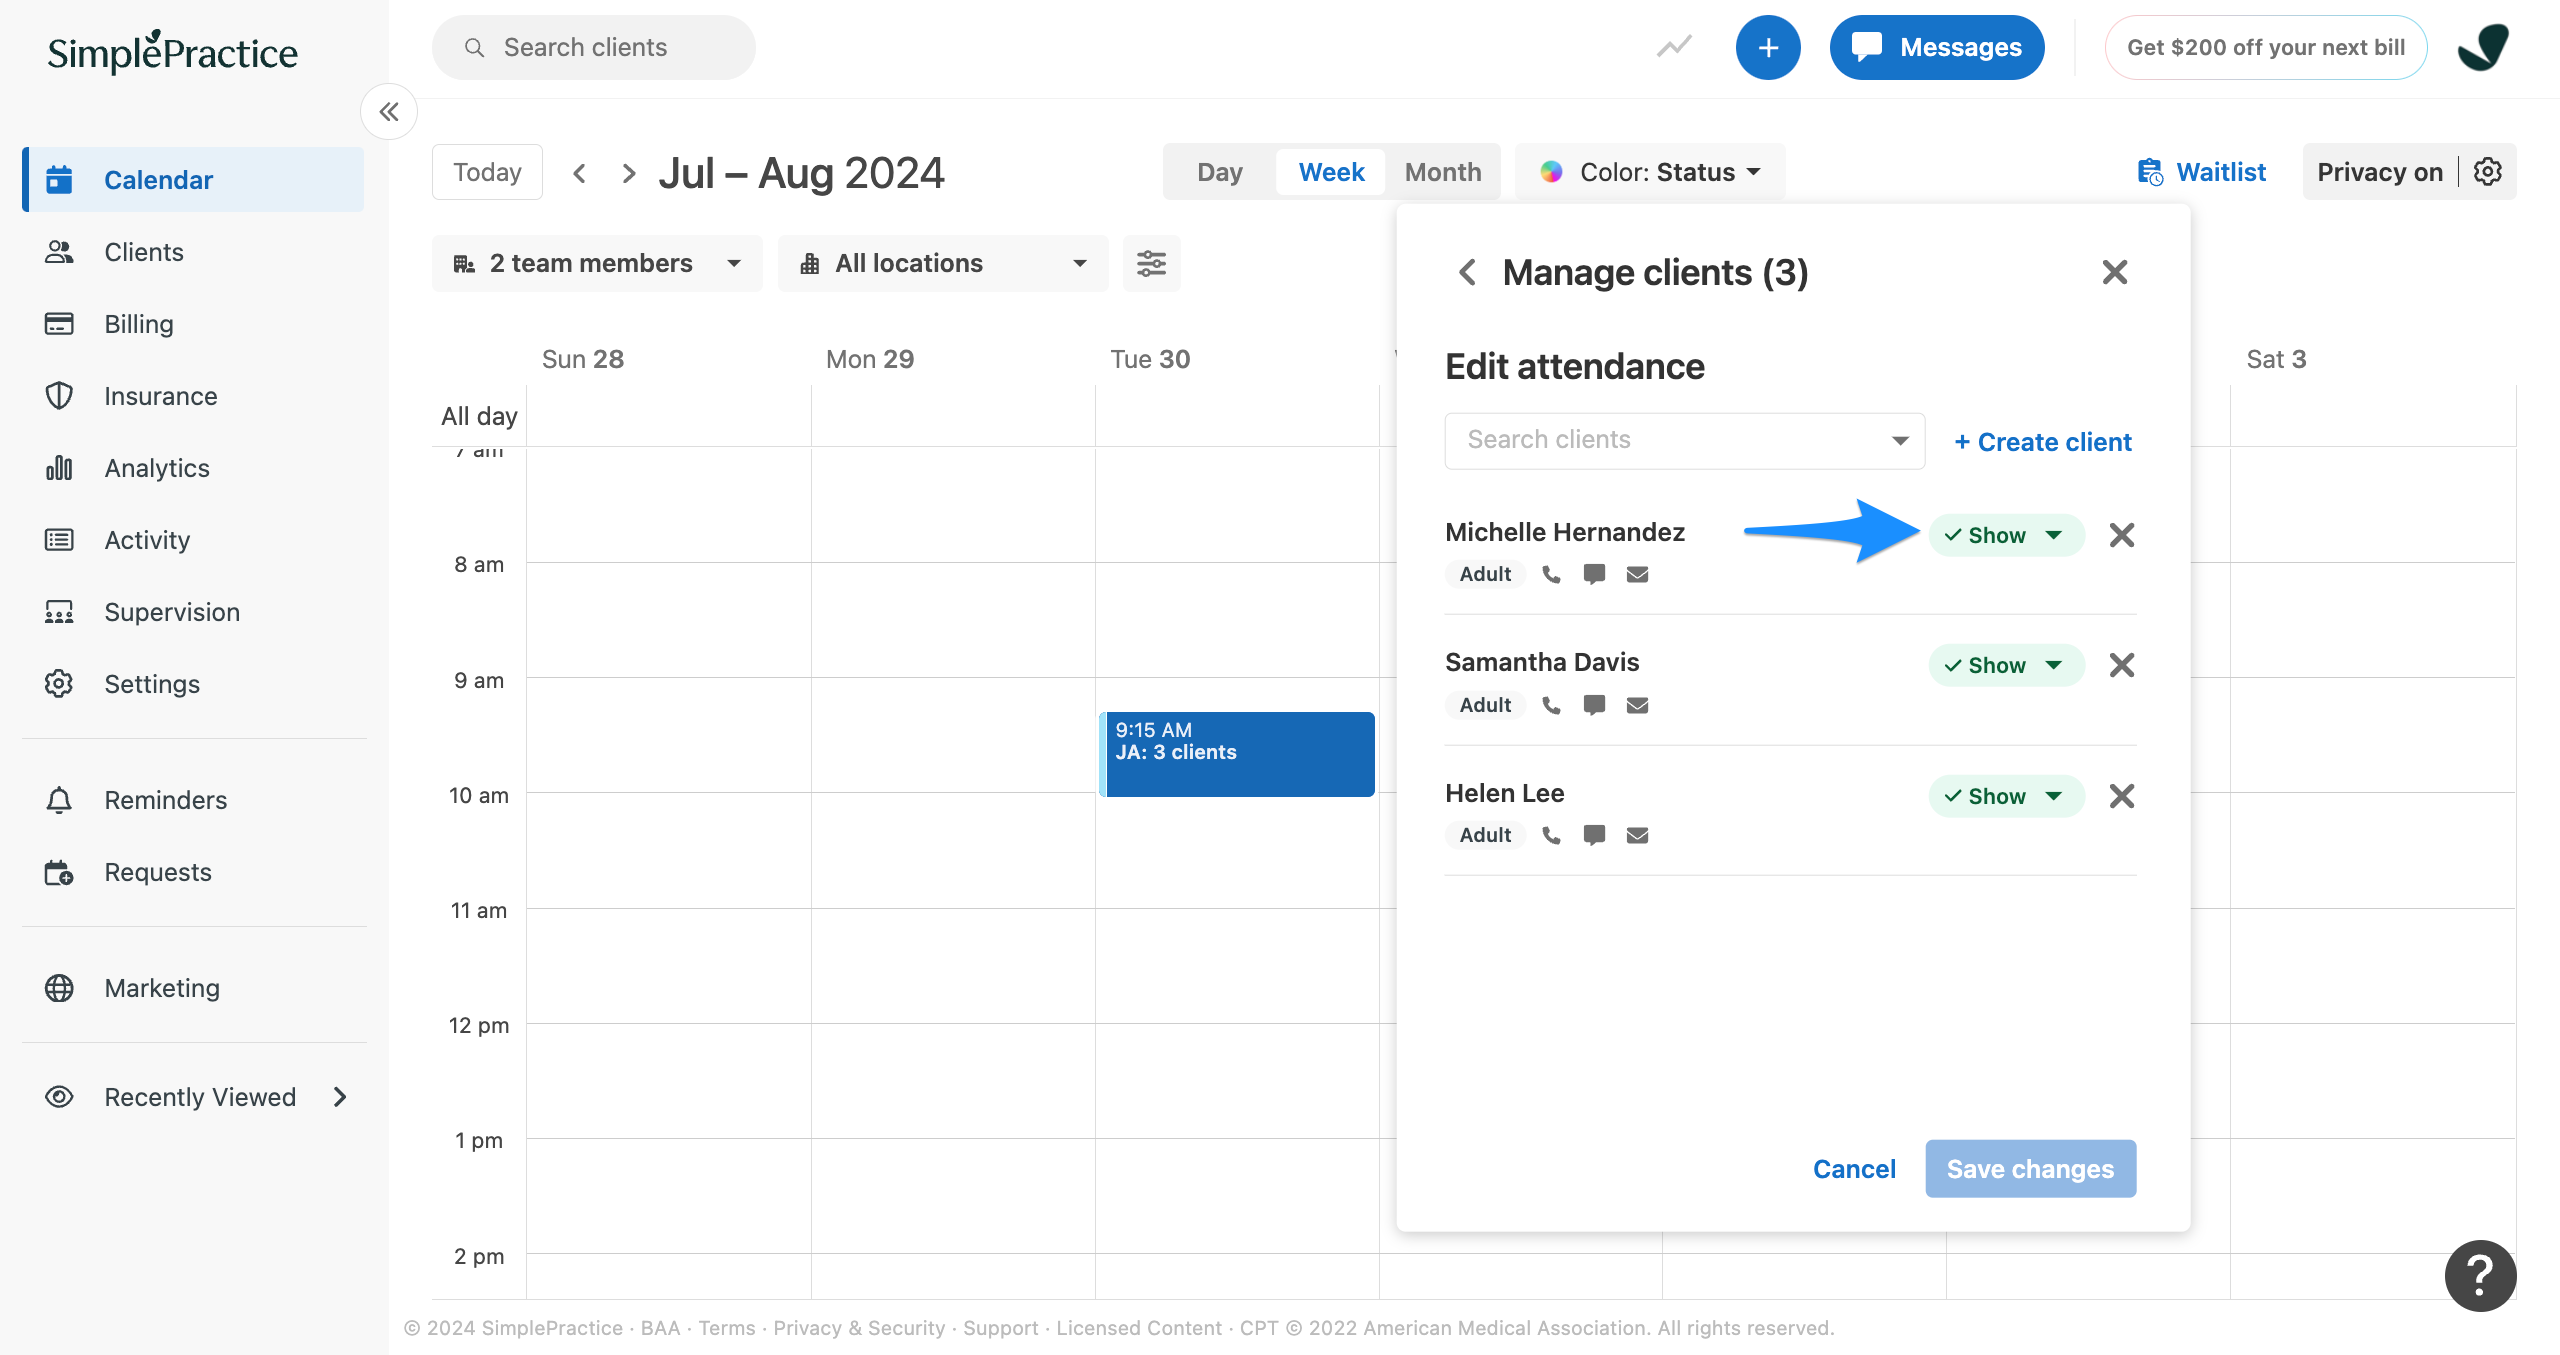Open the help question mark button
The width and height of the screenshot is (2560, 1355).
[2480, 1275]
